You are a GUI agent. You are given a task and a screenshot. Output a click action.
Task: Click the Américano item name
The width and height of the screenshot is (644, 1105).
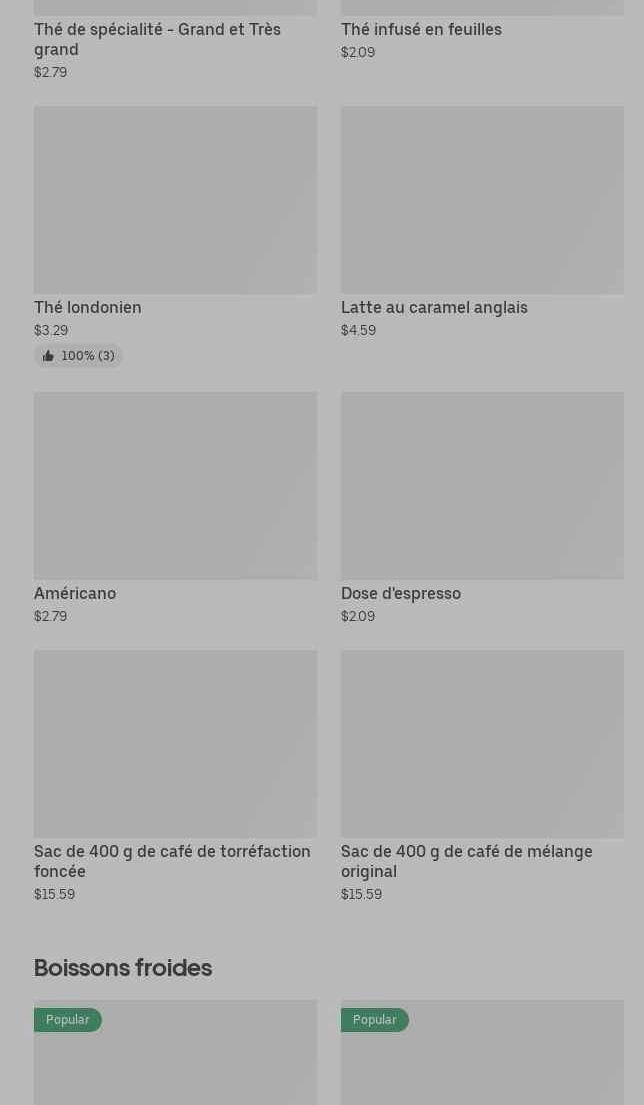coord(75,593)
